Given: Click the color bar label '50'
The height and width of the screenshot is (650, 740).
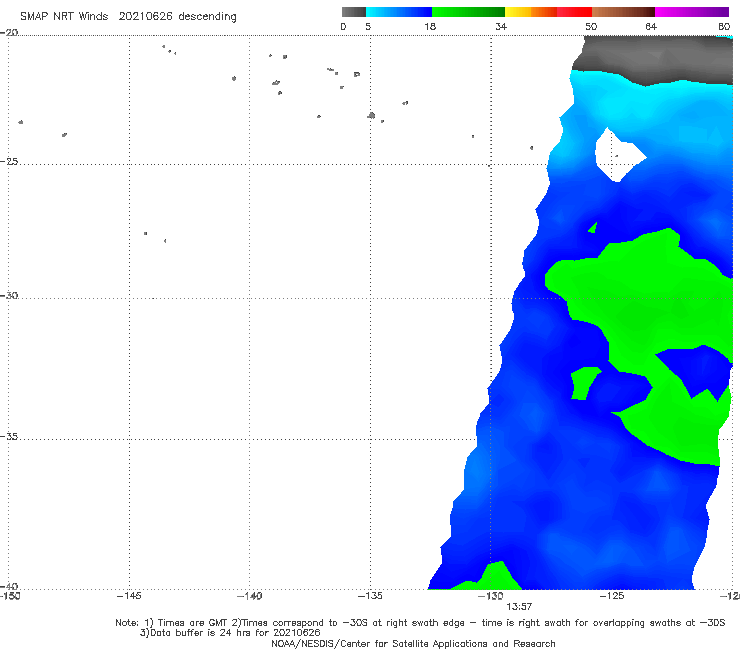Looking at the screenshot, I should (x=591, y=26).
